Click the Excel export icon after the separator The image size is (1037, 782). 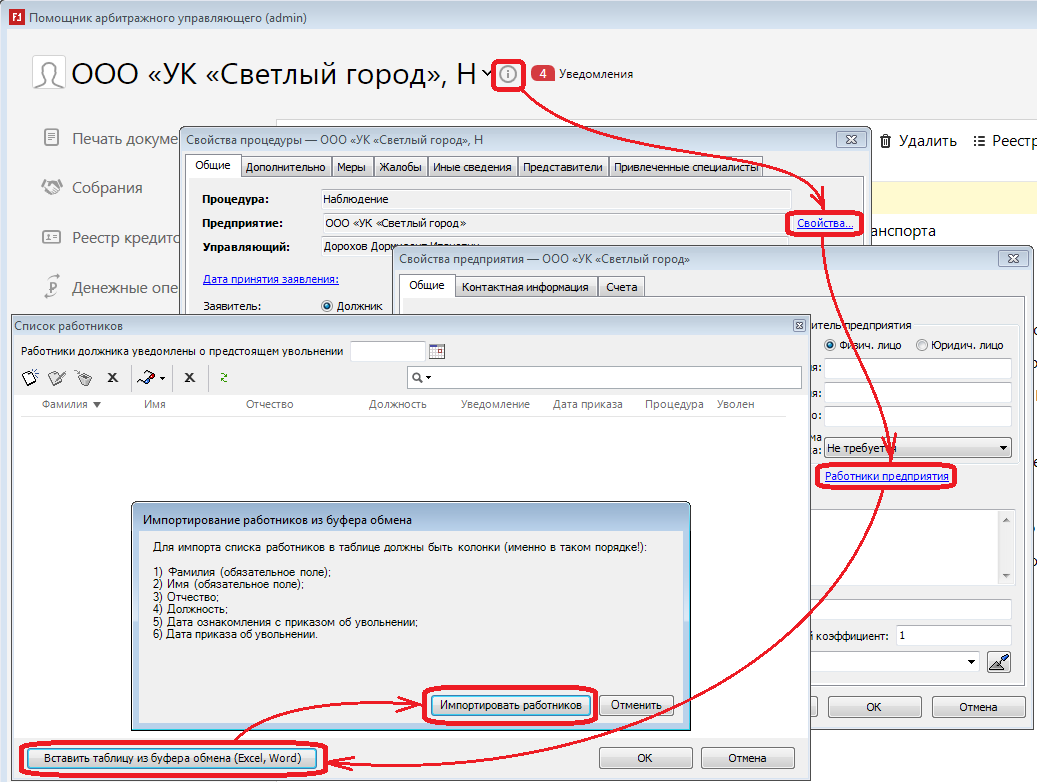click(x=189, y=377)
